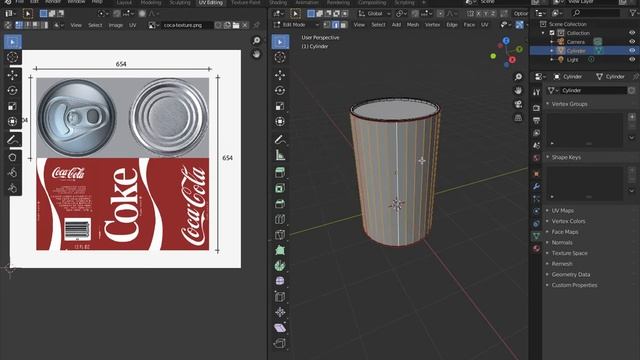Select the Shrink/Fatten tool
The image size is (640, 360).
click(x=280, y=312)
